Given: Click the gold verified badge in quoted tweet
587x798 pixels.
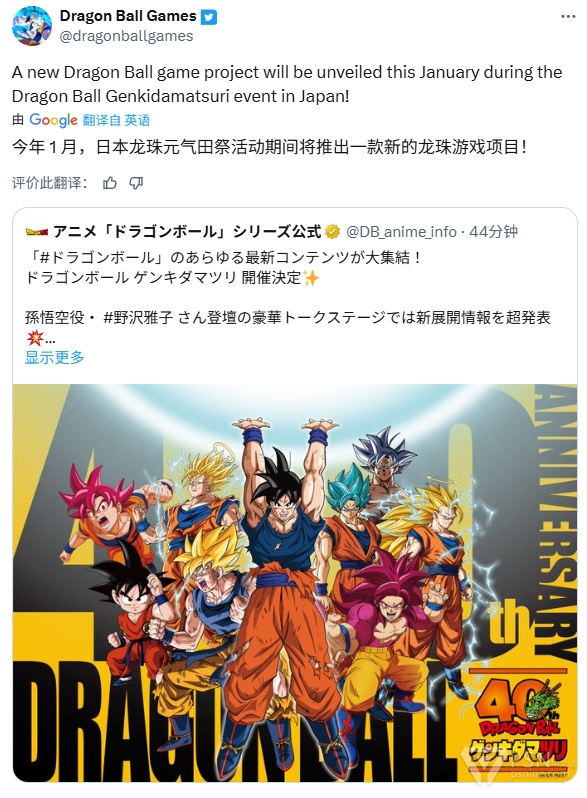Looking at the screenshot, I should 332,232.
